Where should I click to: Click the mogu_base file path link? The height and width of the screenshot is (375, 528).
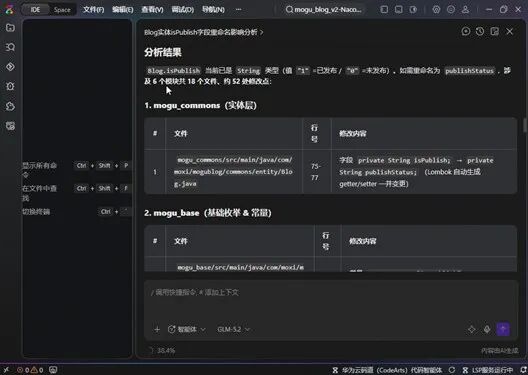[240, 267]
